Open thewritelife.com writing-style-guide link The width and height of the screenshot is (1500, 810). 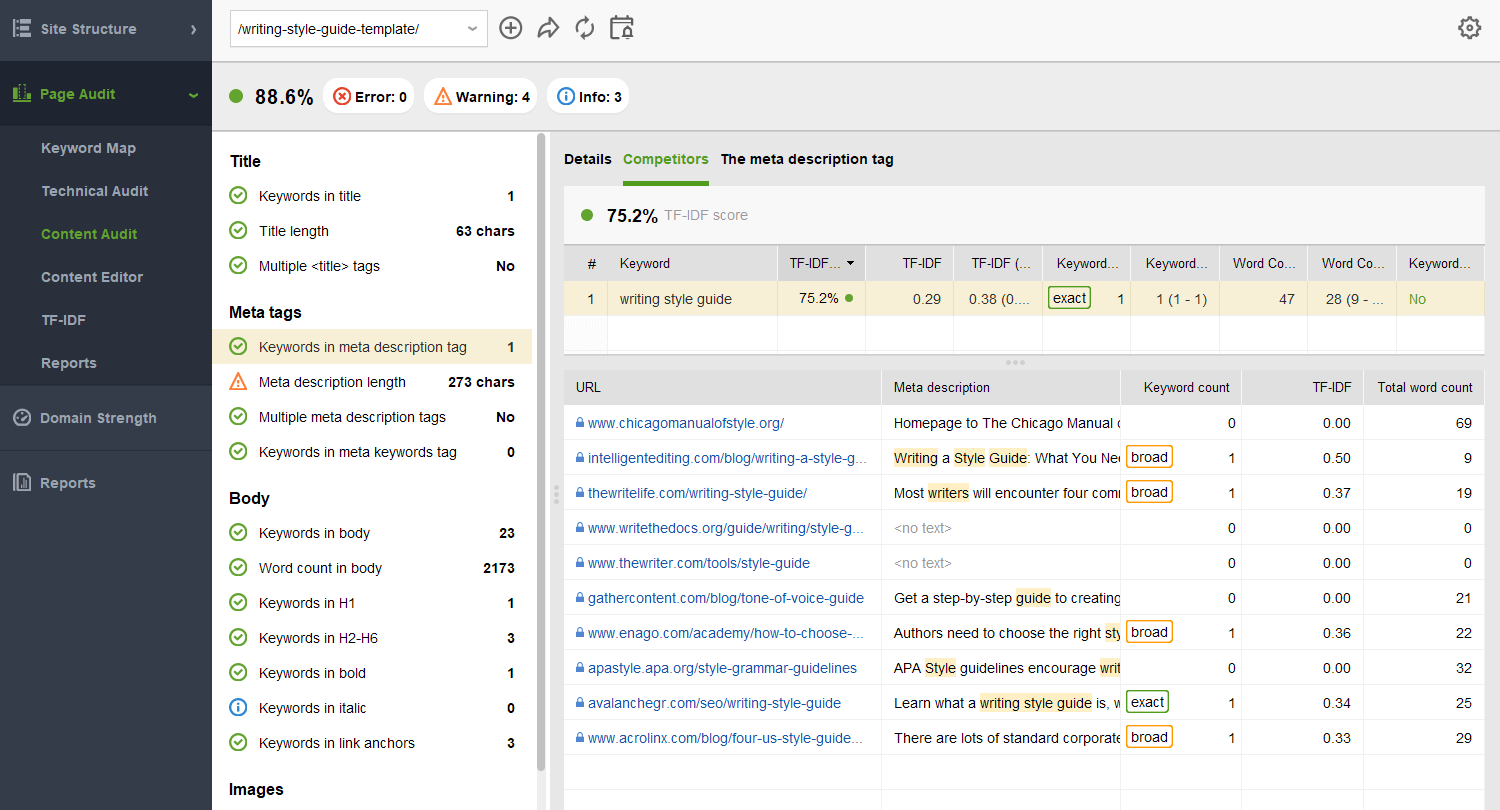(697, 493)
